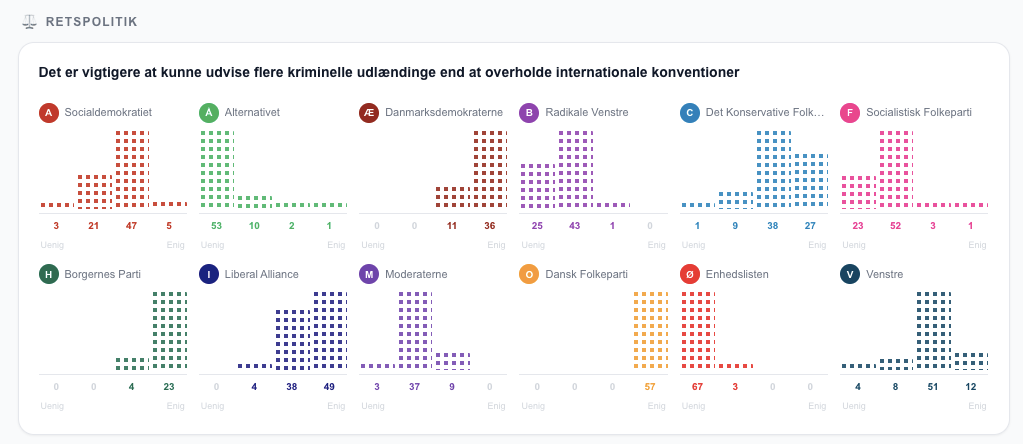Viewport: 1023px width, 444px height.
Task: Click the value 25 under Radikale Venstre
Action: [537, 226]
